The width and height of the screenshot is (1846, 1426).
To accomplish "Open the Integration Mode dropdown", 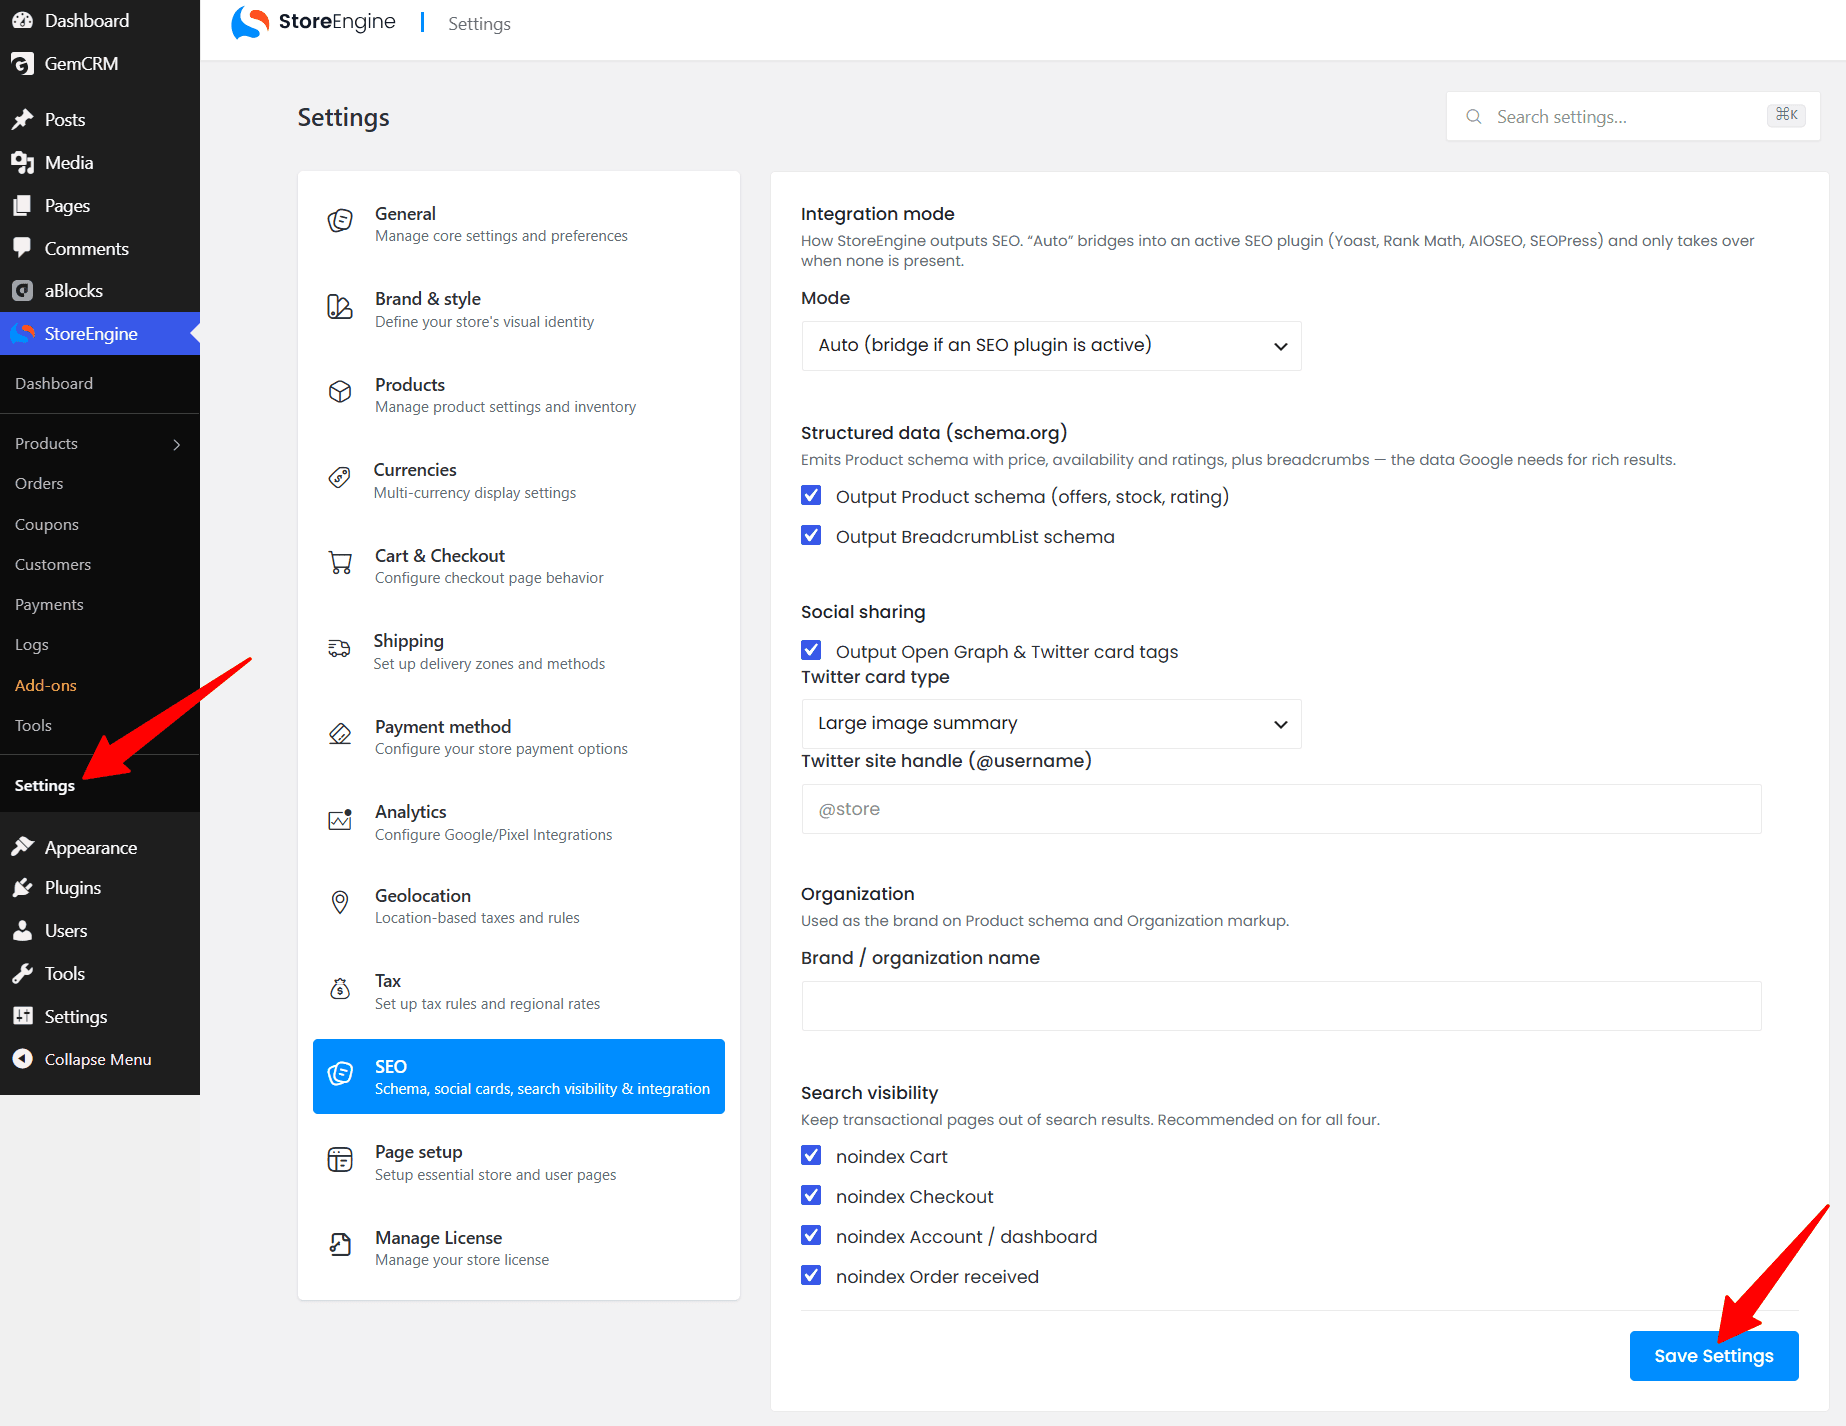I will (1051, 346).
